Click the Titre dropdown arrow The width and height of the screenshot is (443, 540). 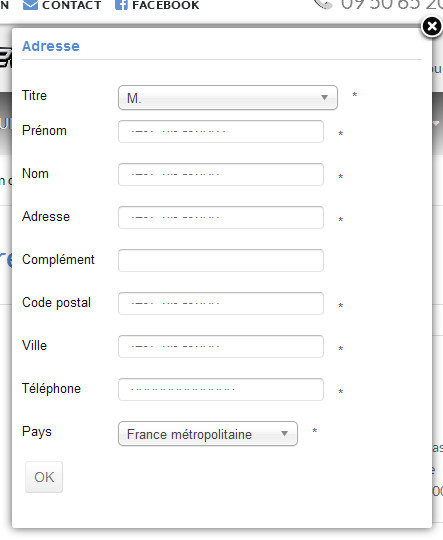[x=324, y=98]
